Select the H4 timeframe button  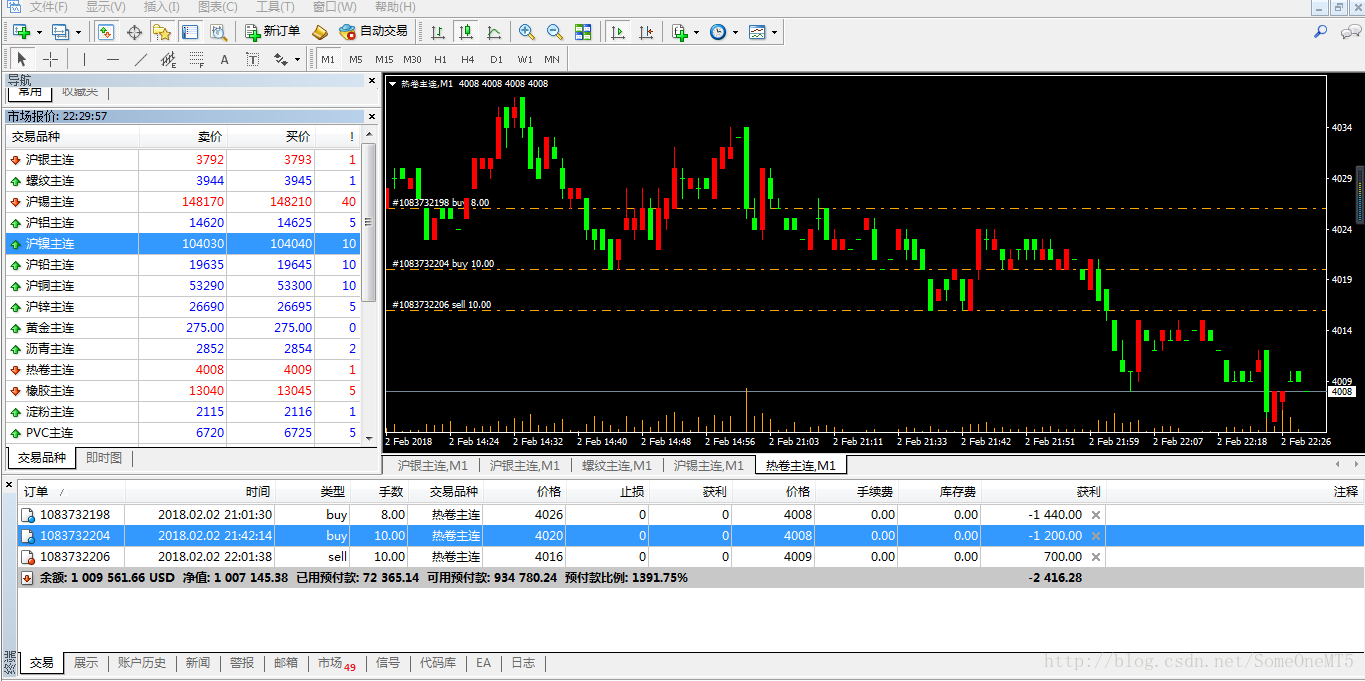tap(468, 59)
